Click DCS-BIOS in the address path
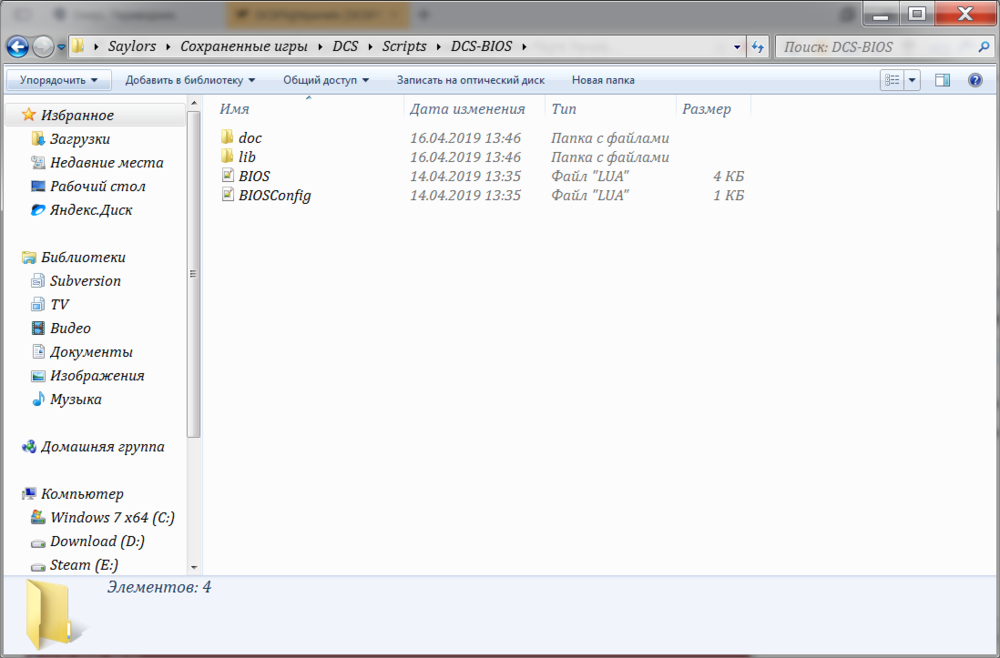Image resolution: width=1000 pixels, height=658 pixels. [x=481, y=47]
